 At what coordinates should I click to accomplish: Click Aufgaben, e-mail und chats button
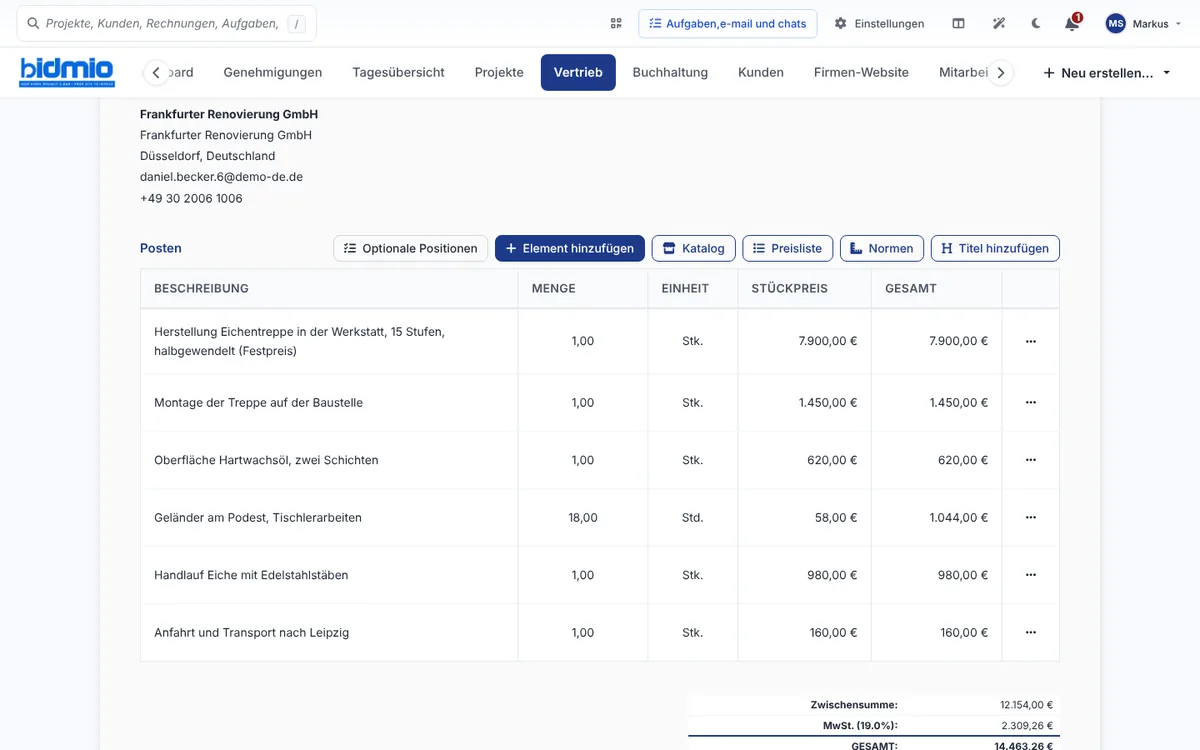(x=728, y=23)
